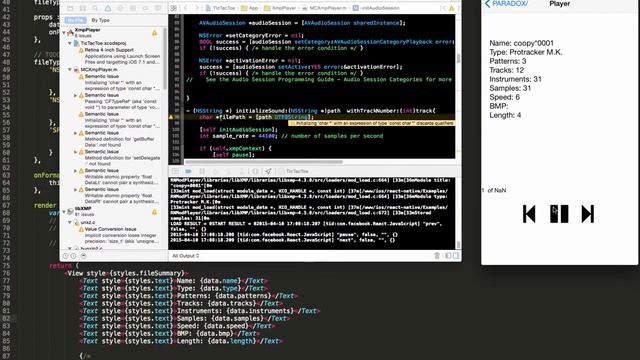
Task: Switch issue list to By Type
Action: 100,20
